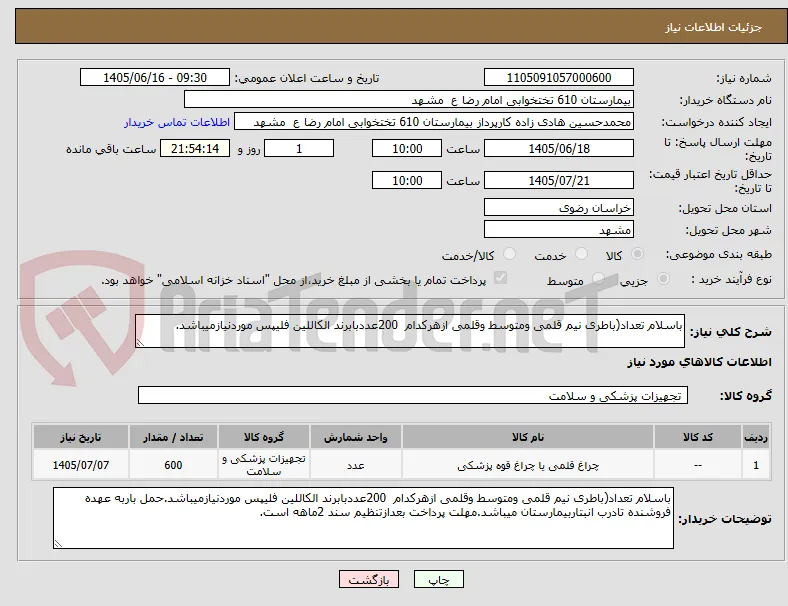
Task: Select the جزیی purchase type radio
Action: [x=663, y=279]
